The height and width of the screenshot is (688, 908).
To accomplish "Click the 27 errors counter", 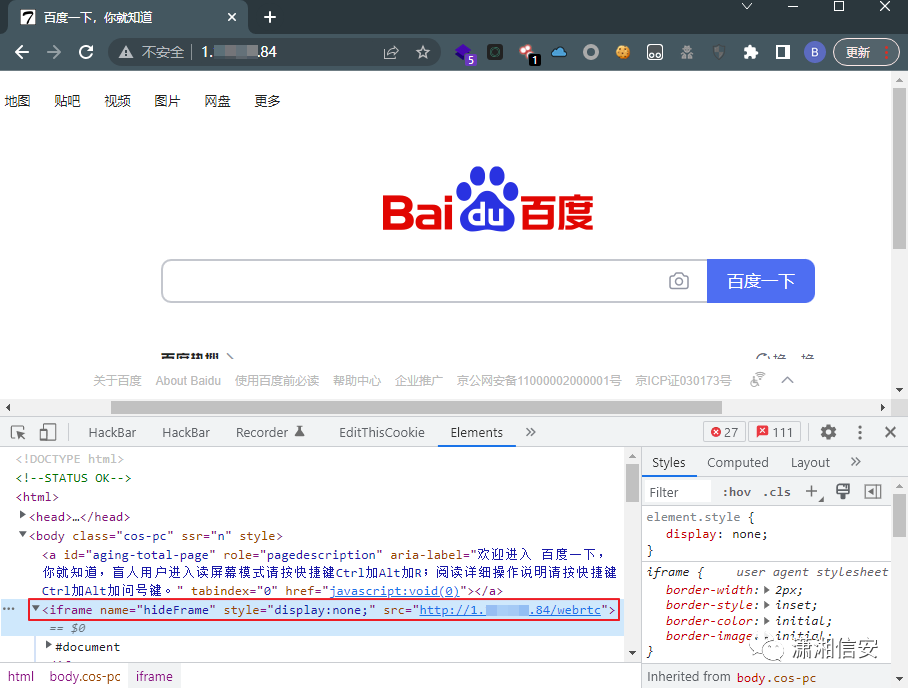I will 724,432.
